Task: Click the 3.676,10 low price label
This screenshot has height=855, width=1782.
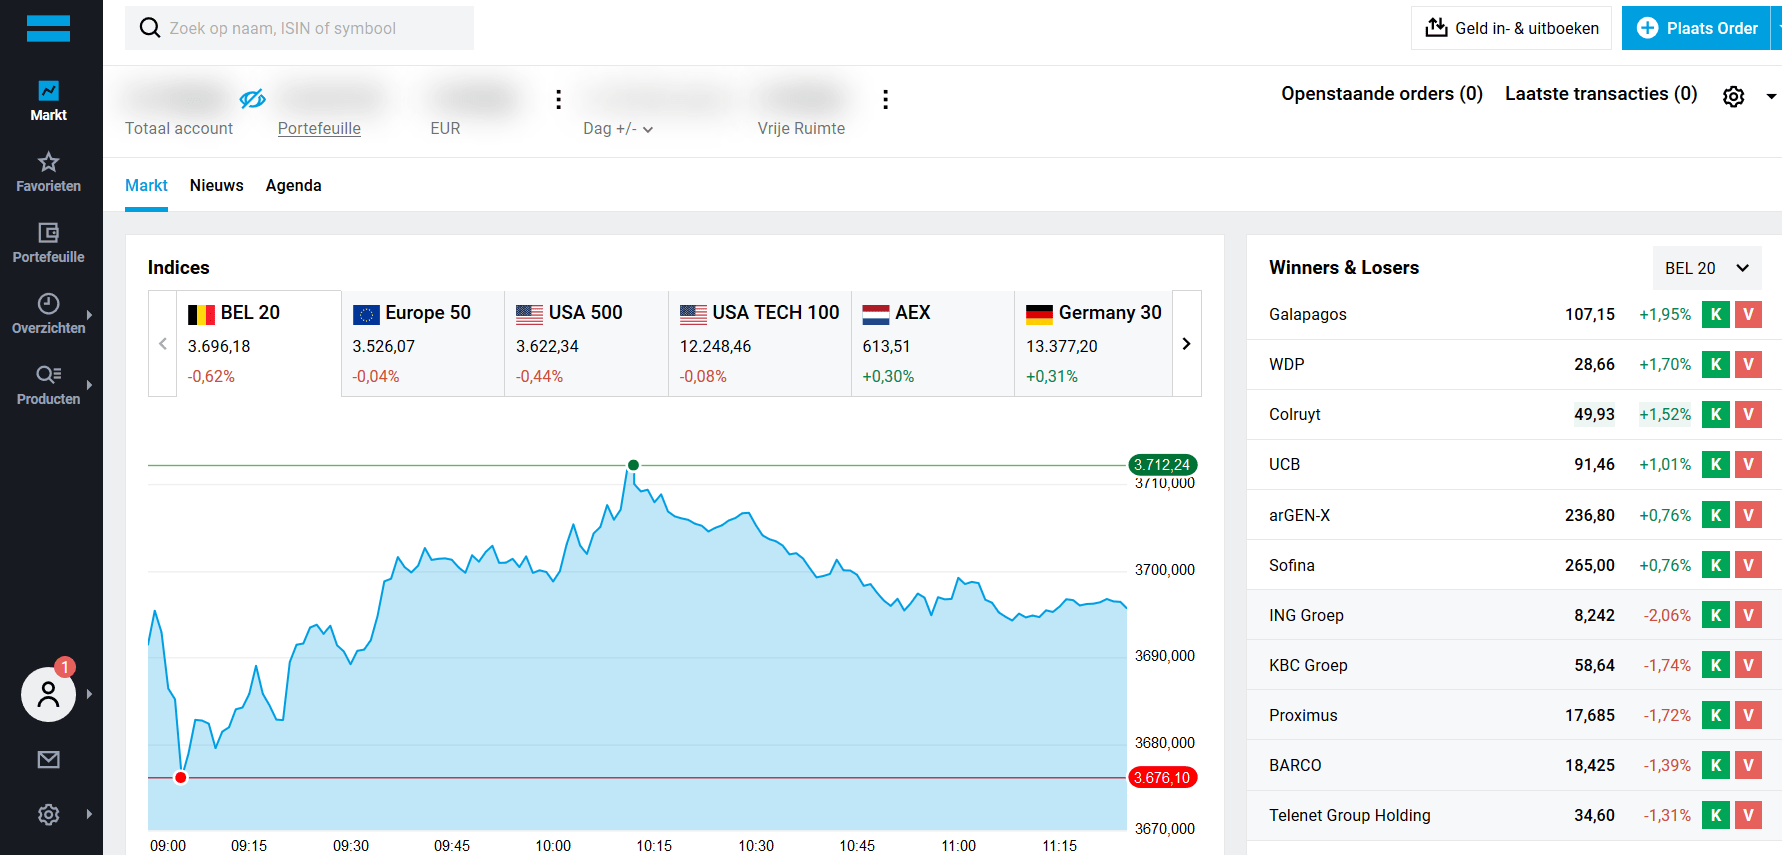Action: point(1162,777)
